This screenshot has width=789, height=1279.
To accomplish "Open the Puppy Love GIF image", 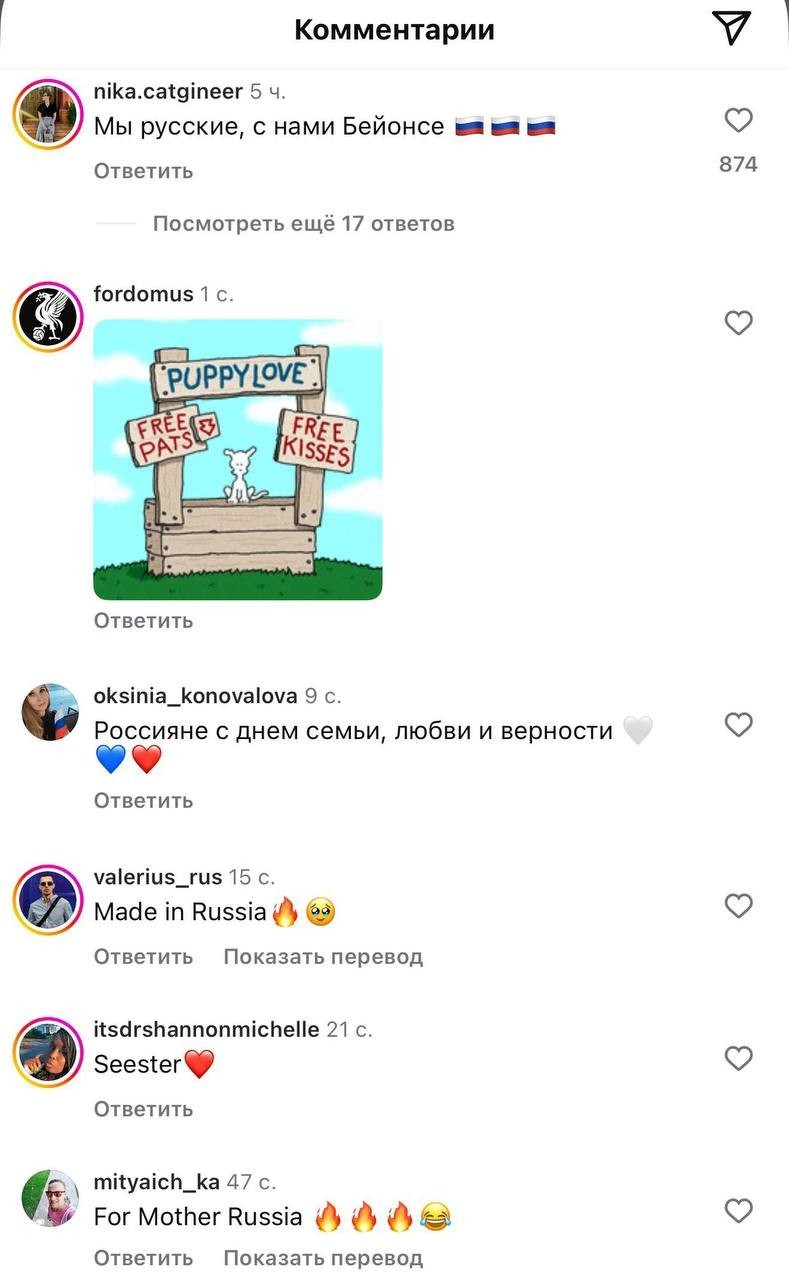I will 238,459.
